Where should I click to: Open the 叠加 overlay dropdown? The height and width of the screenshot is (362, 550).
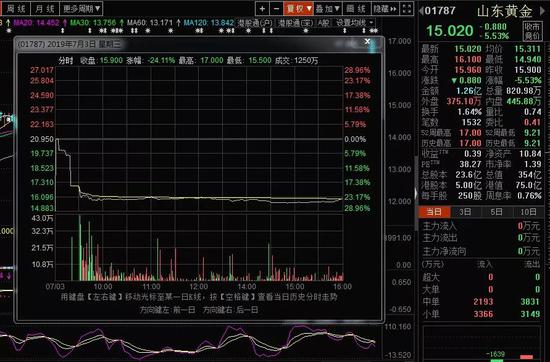coord(327,9)
